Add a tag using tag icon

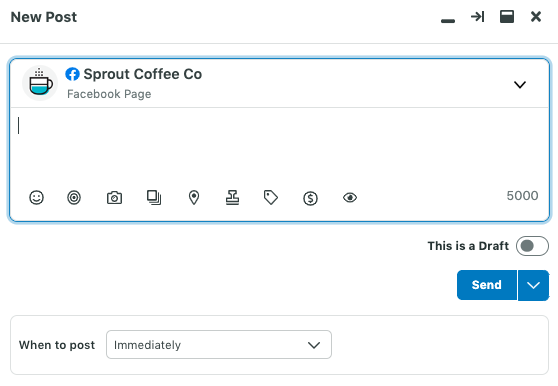tap(271, 197)
